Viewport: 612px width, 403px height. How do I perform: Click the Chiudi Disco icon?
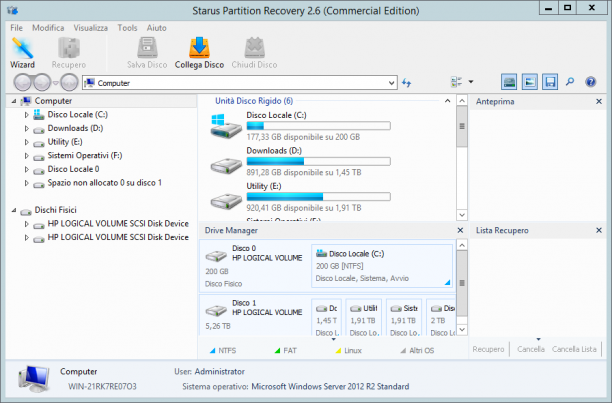click(254, 53)
